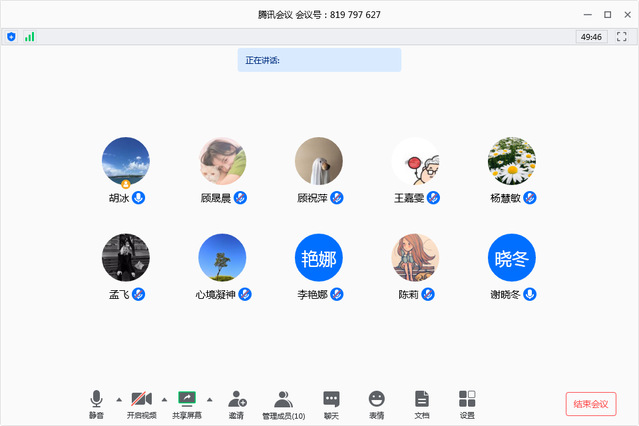Toggle the 静音 mute microphone button
This screenshot has width=639, height=426.
point(97,399)
